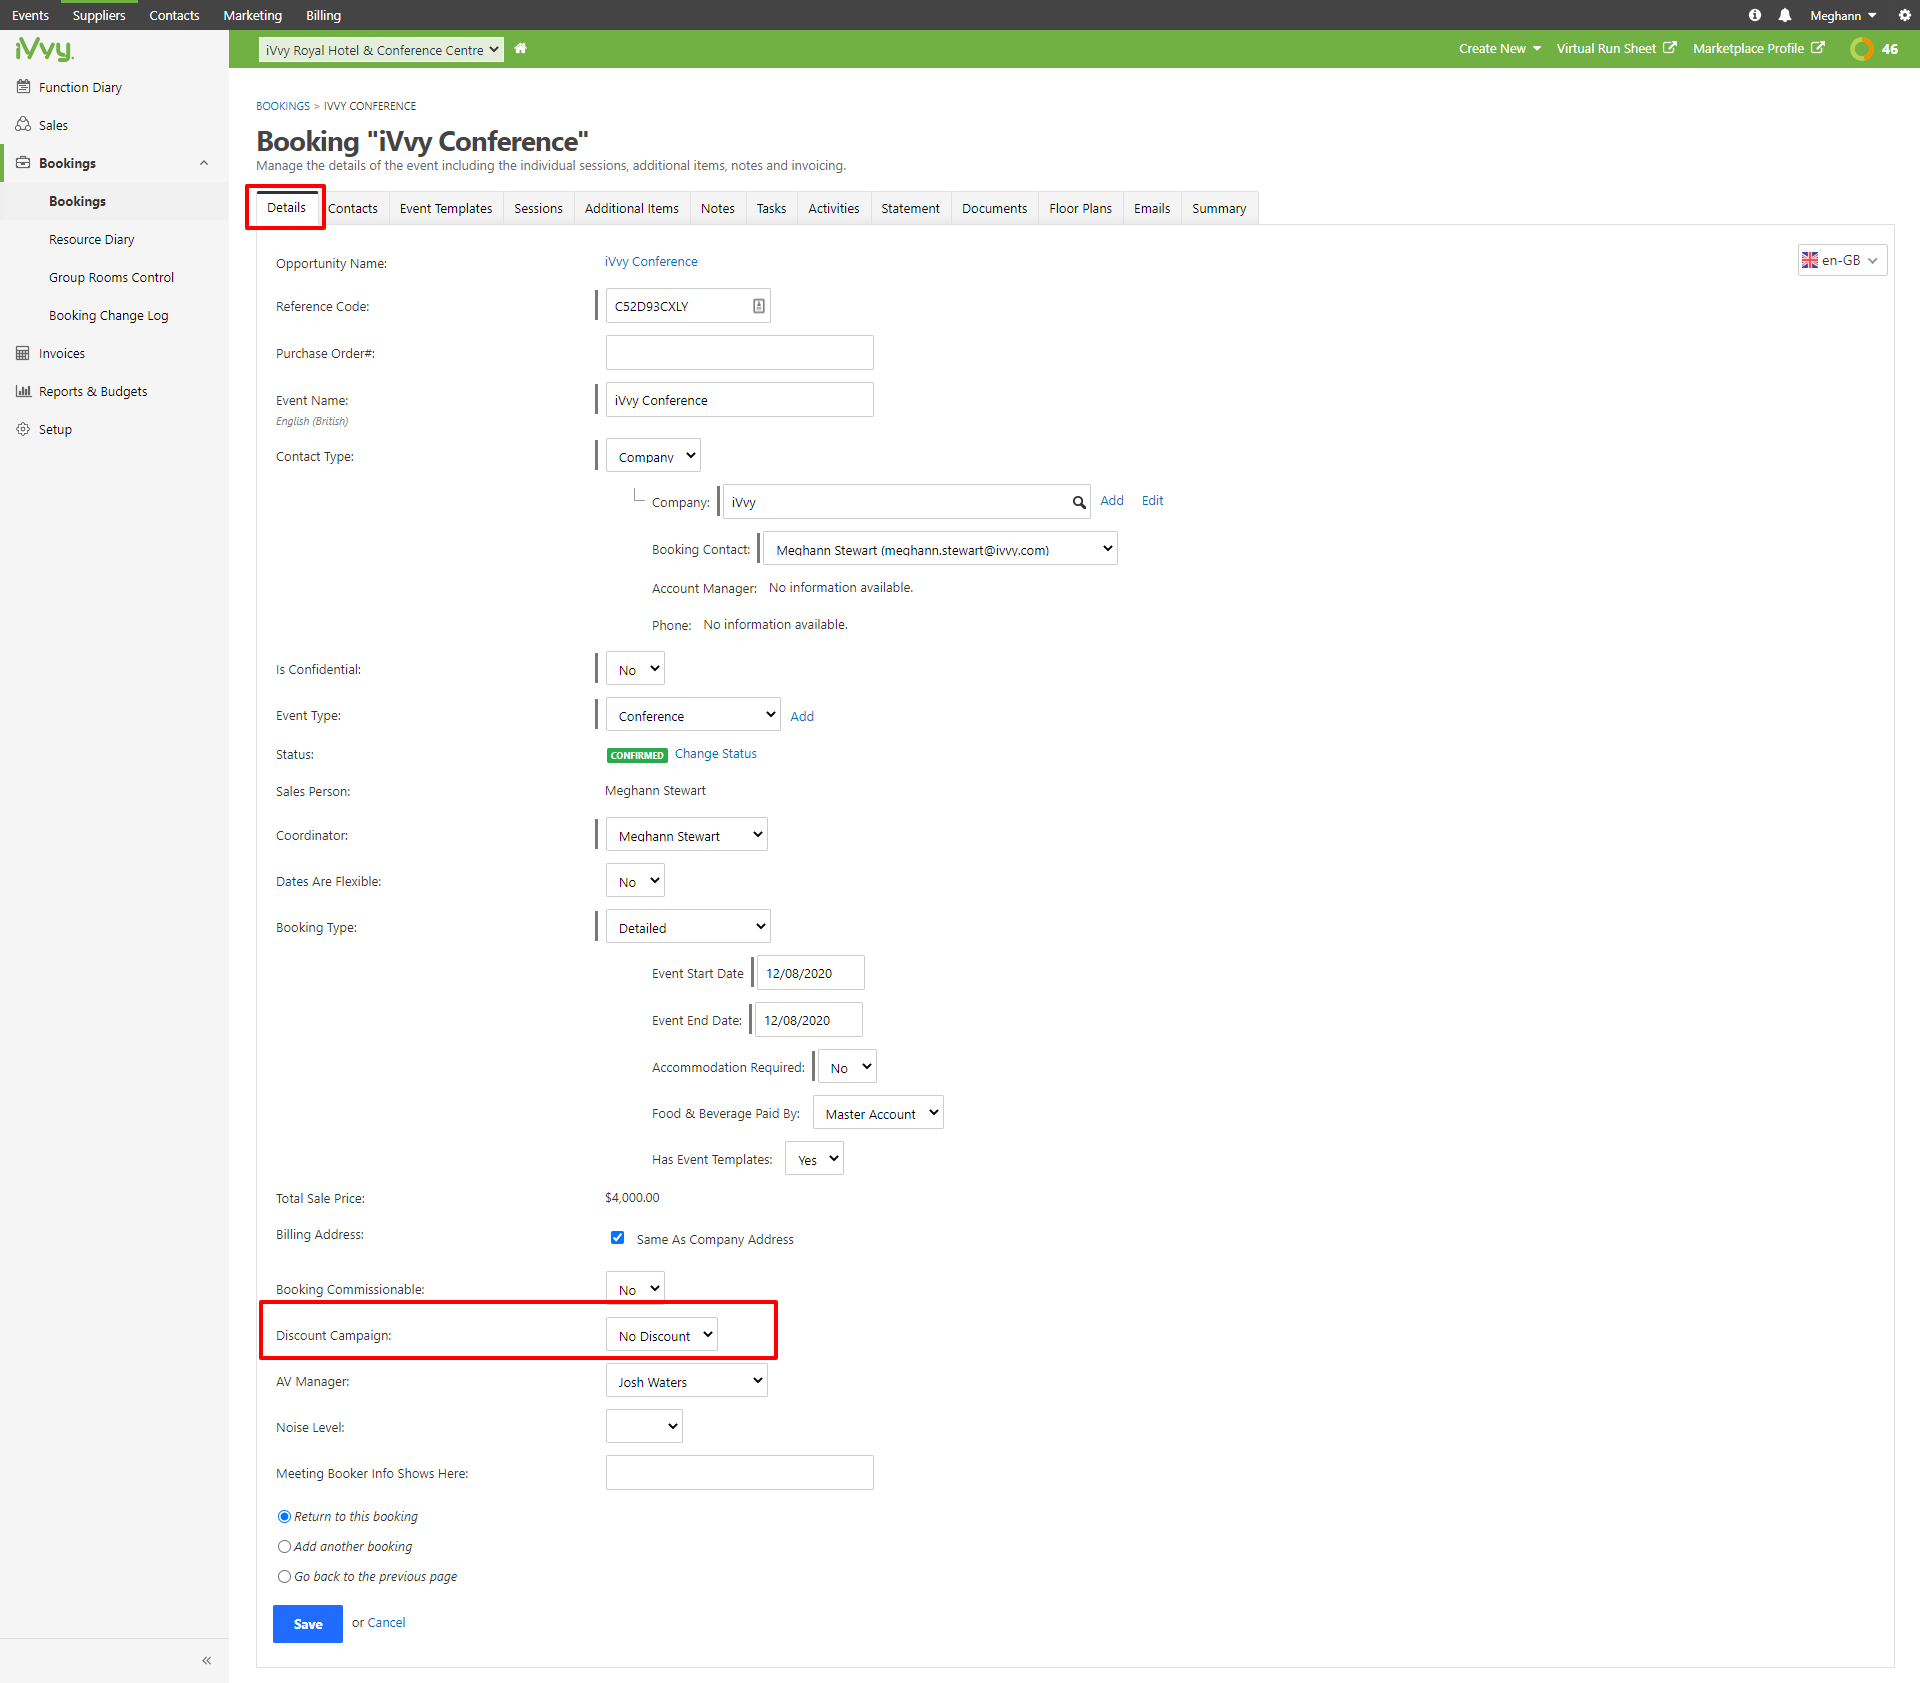
Task: Collapse the sidebar with double chevron
Action: pos(207,1661)
